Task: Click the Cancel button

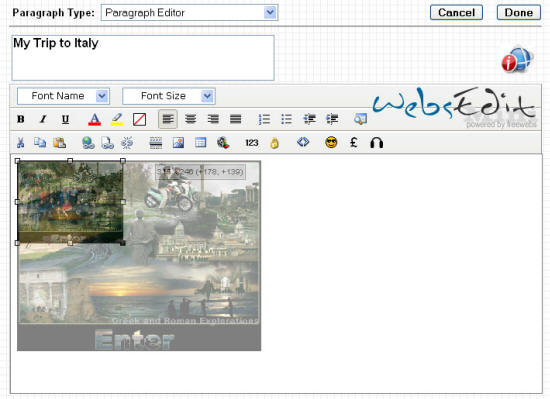Action: click(x=456, y=13)
